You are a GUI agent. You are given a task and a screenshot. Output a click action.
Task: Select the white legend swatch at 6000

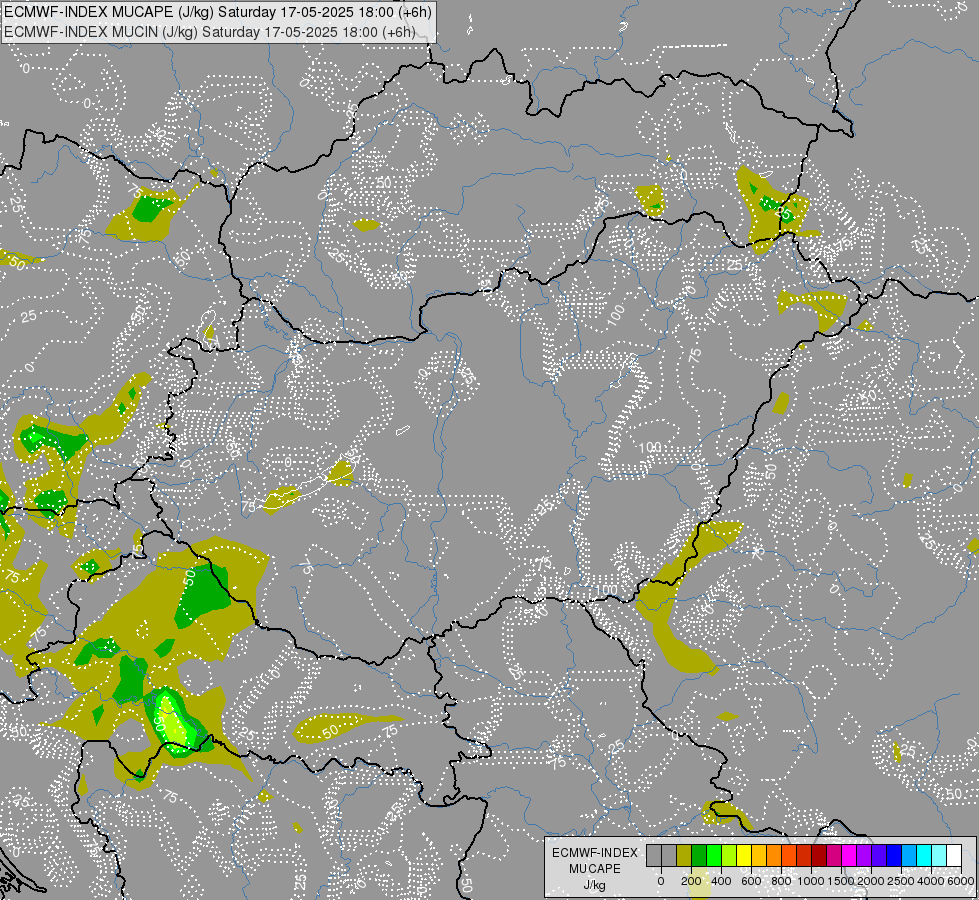point(954,855)
